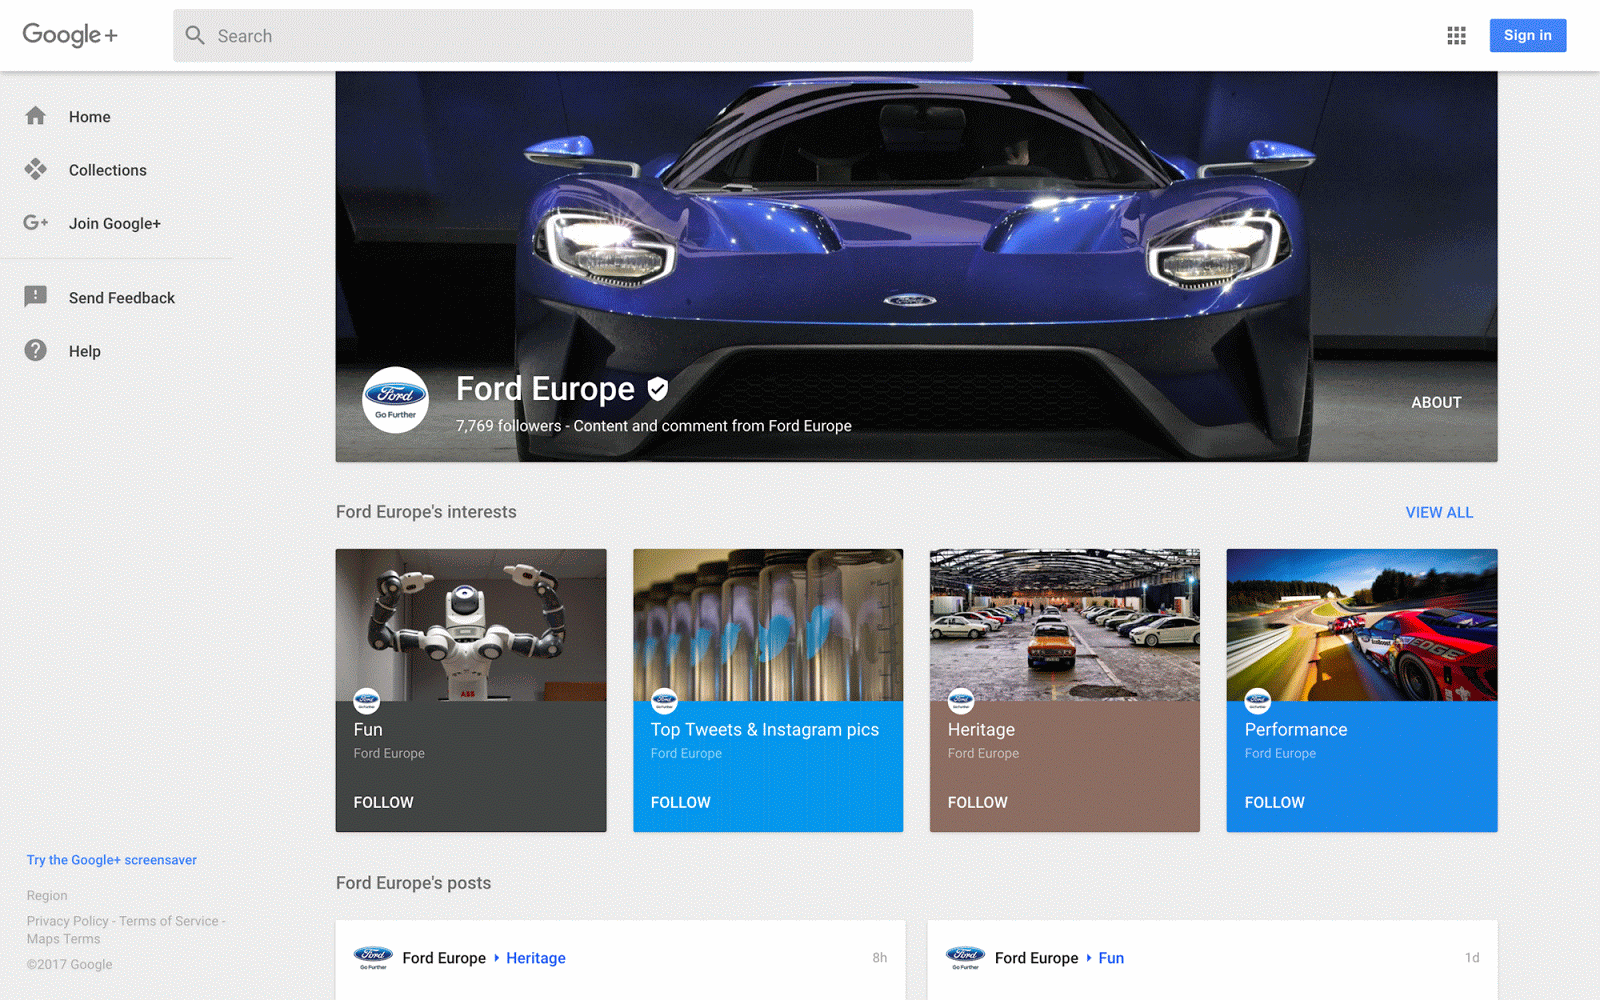Follow the Performance collection
This screenshot has height=1000, width=1600.
1274,802
